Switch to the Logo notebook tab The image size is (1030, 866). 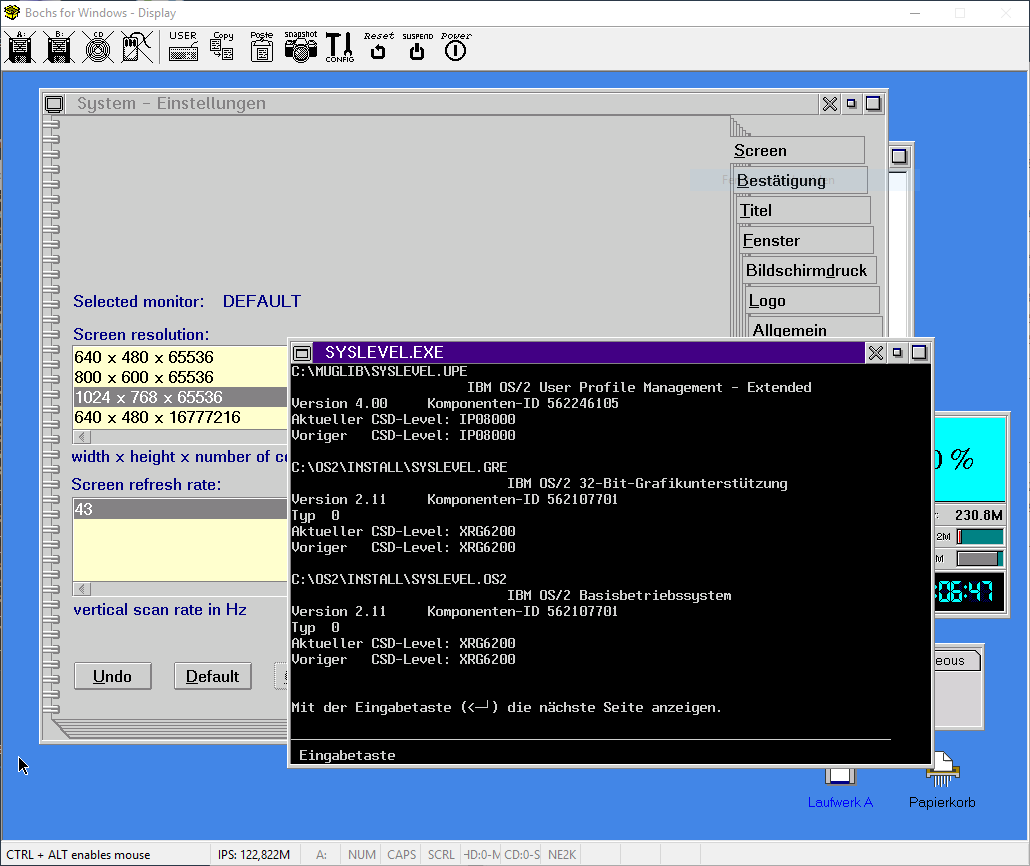click(813, 300)
